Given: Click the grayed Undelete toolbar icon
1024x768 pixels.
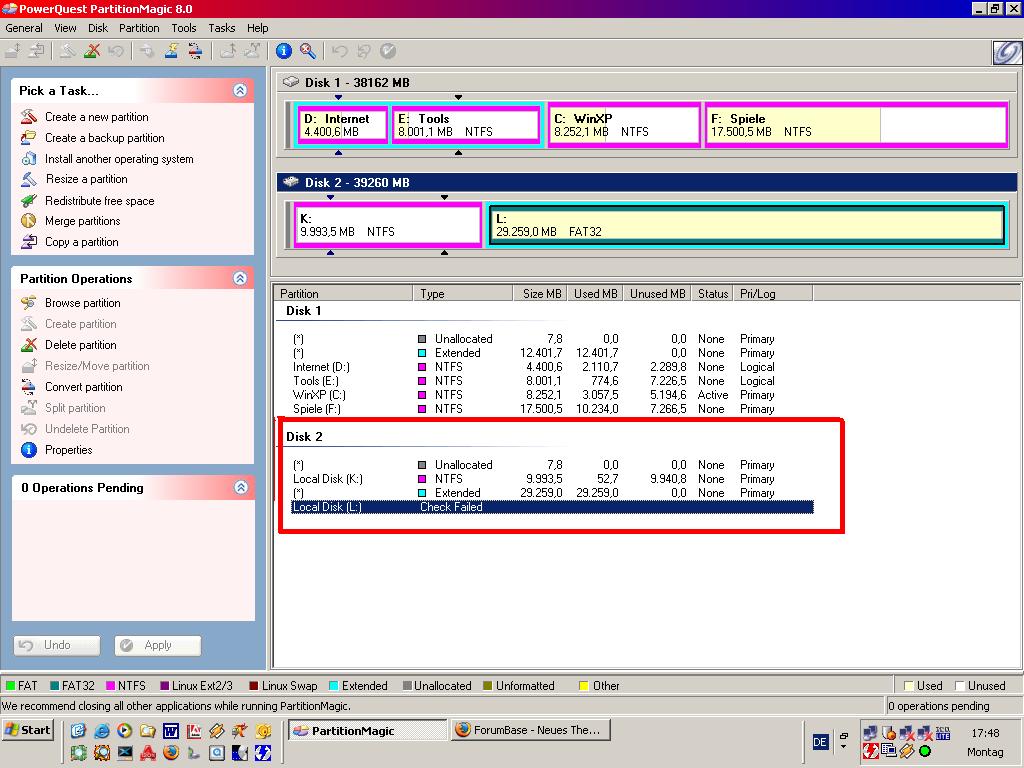Looking at the screenshot, I should 116,51.
